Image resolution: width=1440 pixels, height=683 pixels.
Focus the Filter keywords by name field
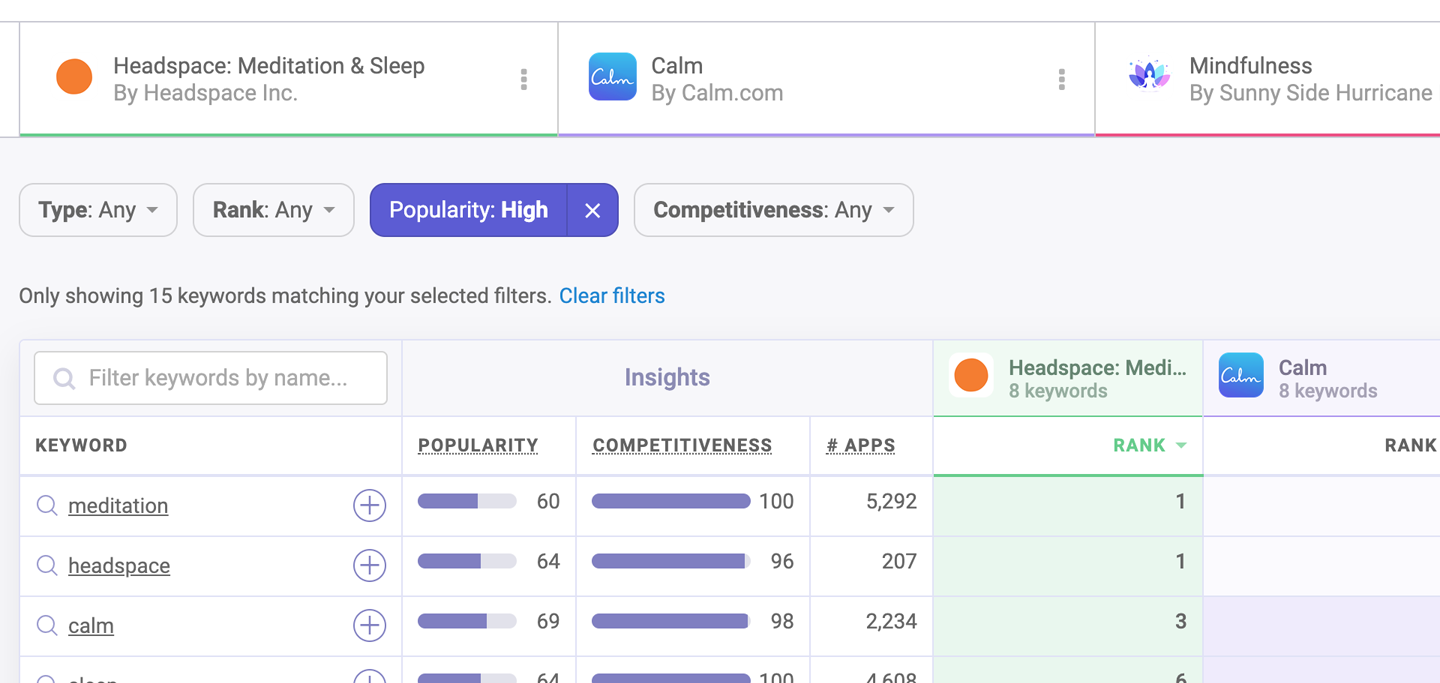click(x=211, y=378)
